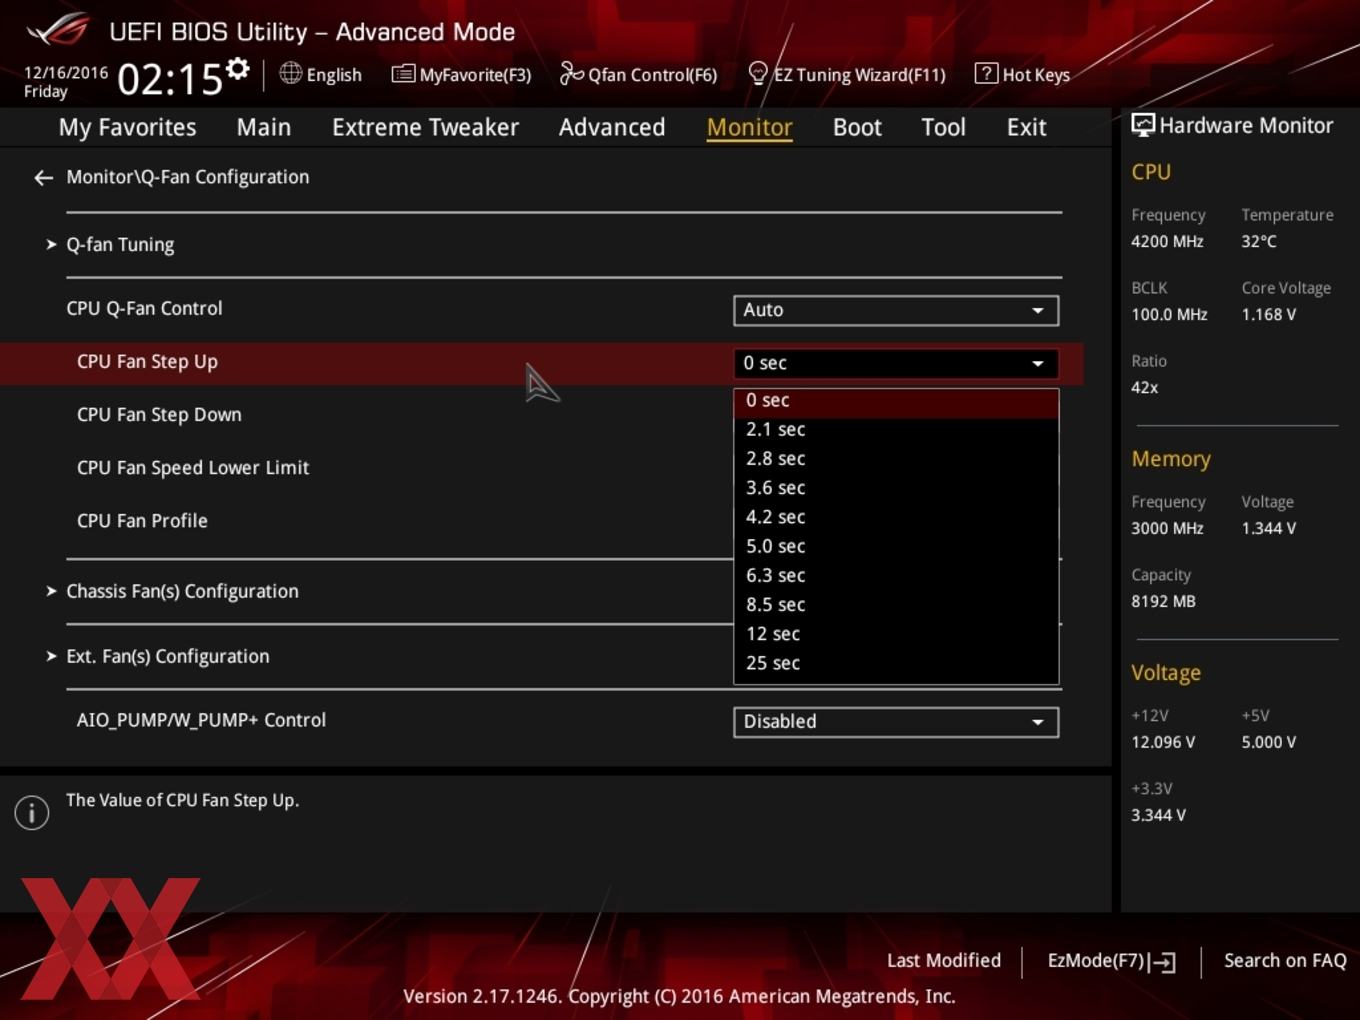Click the Core Voltage 1.168 V value
1360x1020 pixels.
coord(1268,315)
